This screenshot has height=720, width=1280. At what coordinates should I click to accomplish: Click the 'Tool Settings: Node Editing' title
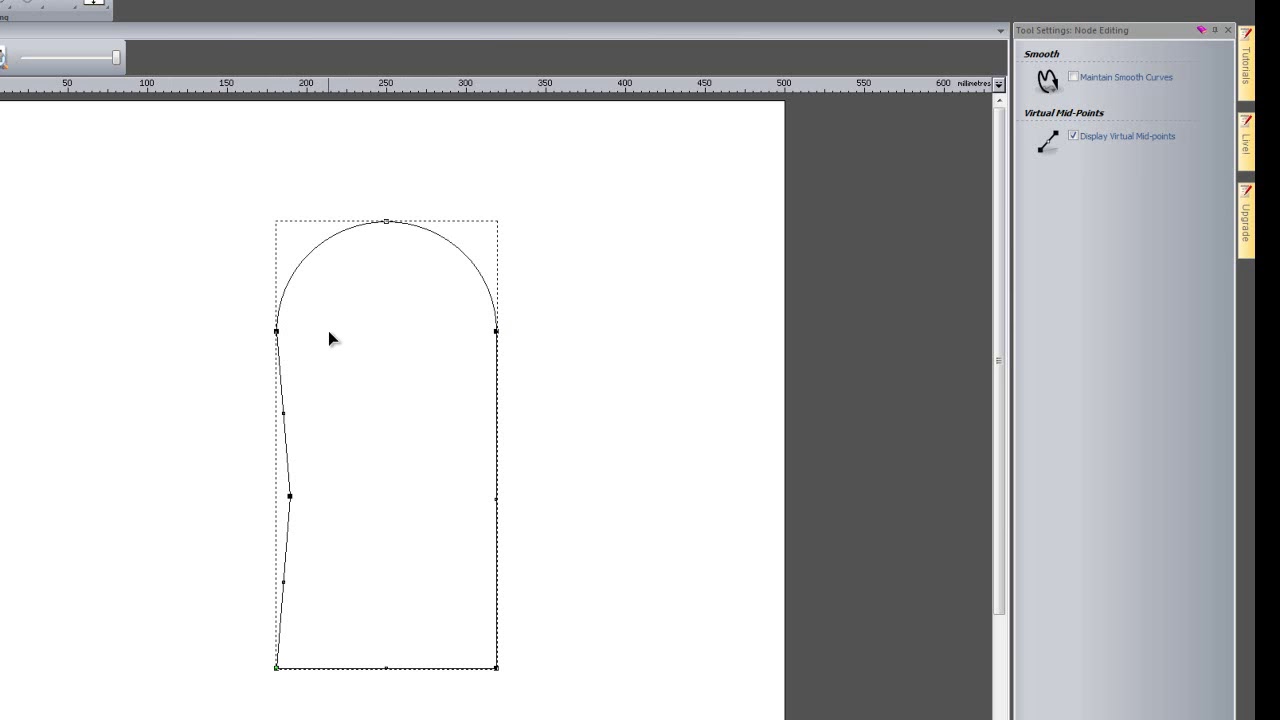coord(1072,30)
